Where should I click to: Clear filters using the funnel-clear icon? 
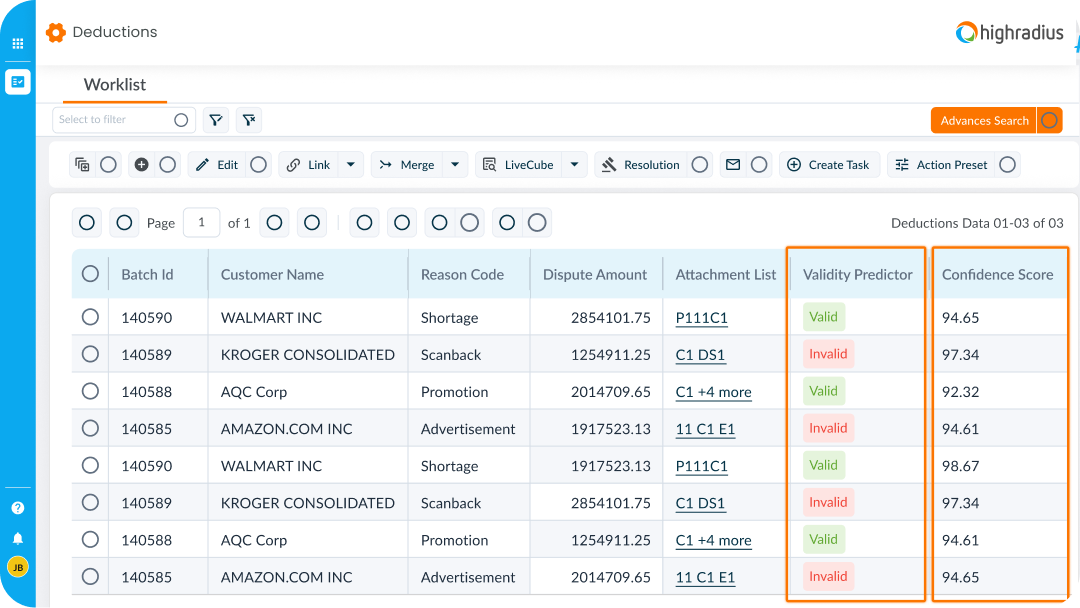[248, 119]
